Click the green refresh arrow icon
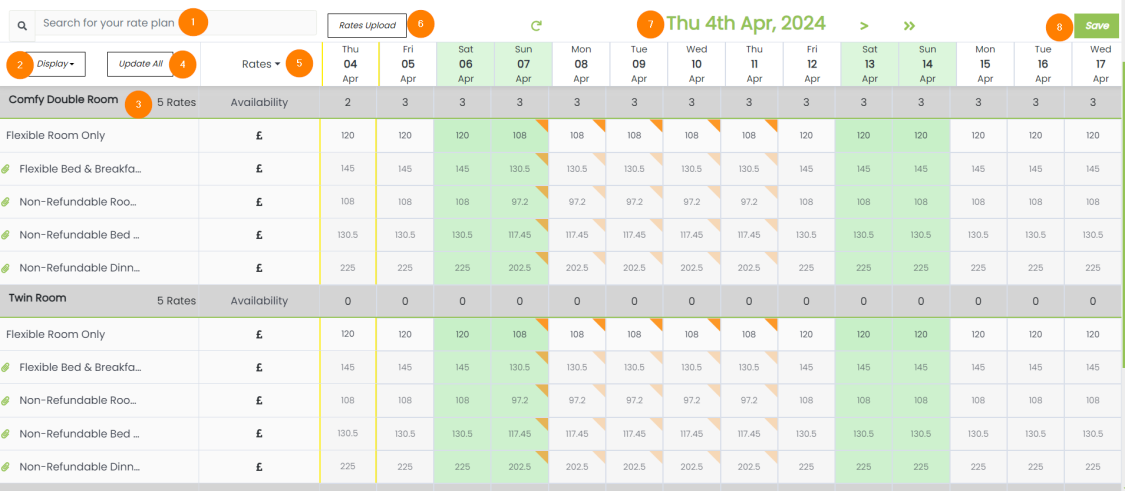The height and width of the screenshot is (491, 1125). pos(536,25)
